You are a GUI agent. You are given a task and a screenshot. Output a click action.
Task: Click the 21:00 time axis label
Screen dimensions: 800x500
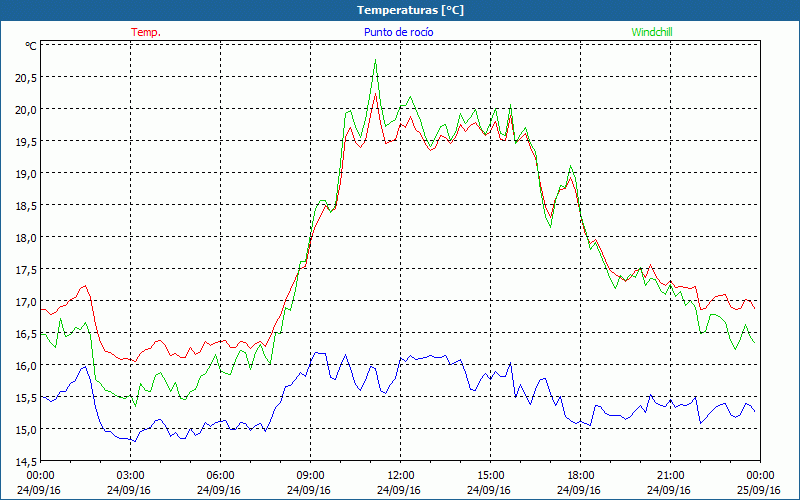pos(670,476)
